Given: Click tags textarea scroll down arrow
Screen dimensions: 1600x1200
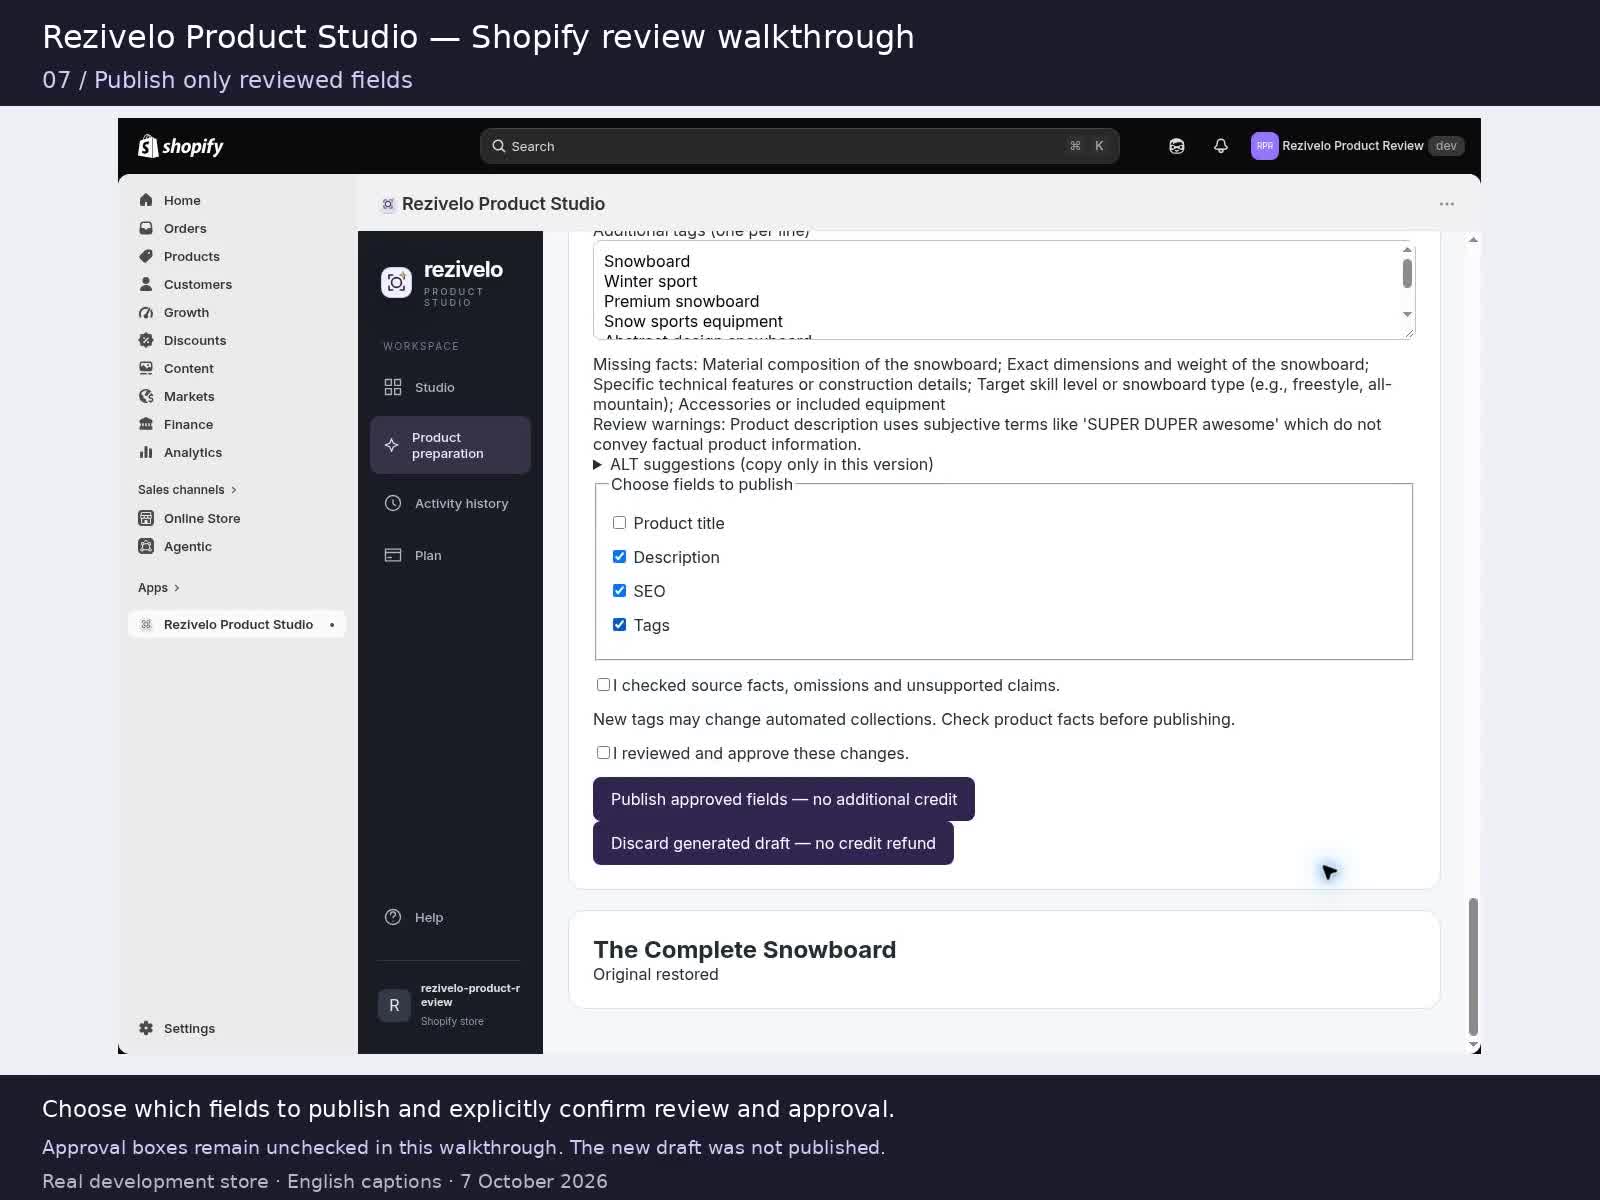Looking at the screenshot, I should 1407,314.
